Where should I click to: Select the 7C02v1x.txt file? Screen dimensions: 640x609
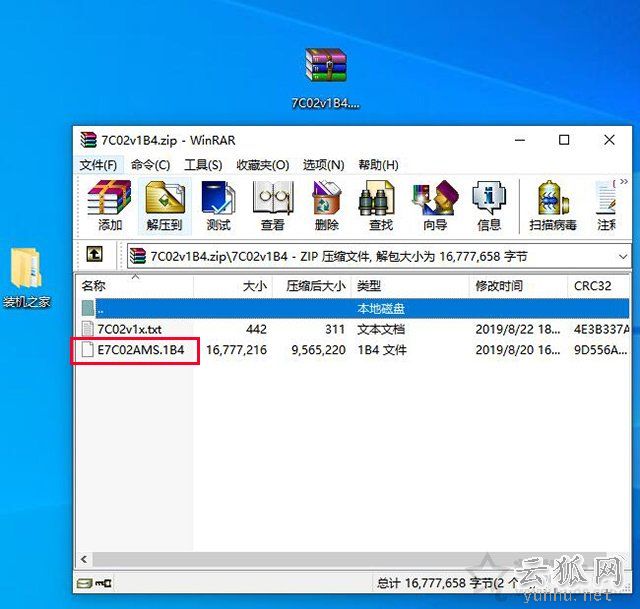[129, 329]
